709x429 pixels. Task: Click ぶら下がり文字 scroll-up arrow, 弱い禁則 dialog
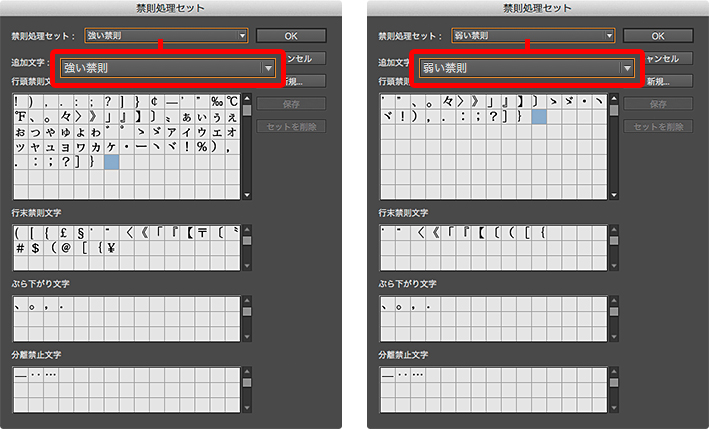click(x=614, y=301)
